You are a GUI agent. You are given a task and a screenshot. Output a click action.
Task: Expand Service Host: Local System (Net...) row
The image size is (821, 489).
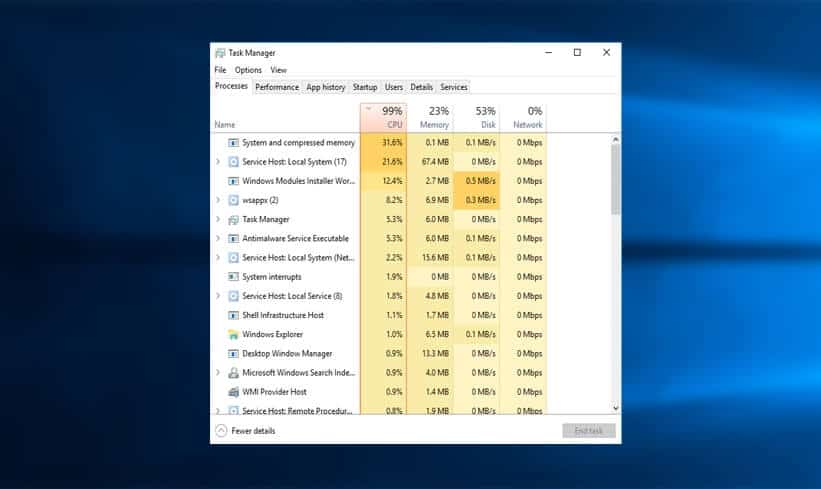(x=218, y=258)
